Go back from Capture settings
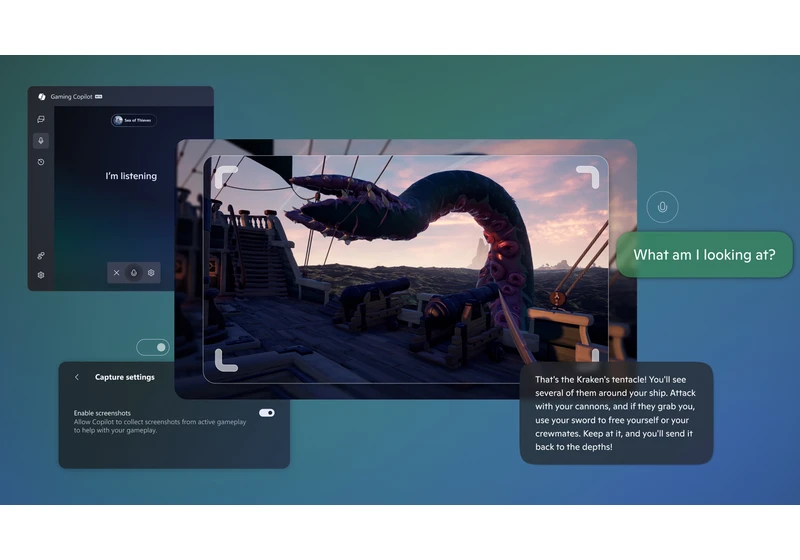 pyautogui.click(x=77, y=377)
